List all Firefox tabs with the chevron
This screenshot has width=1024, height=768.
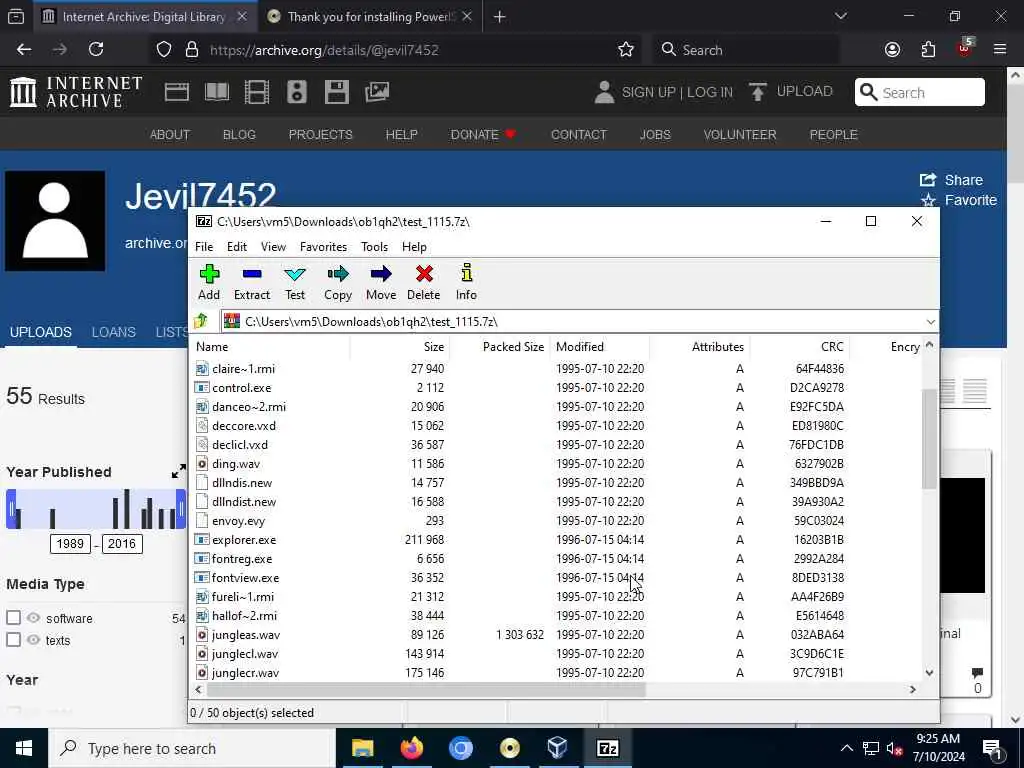click(x=841, y=16)
